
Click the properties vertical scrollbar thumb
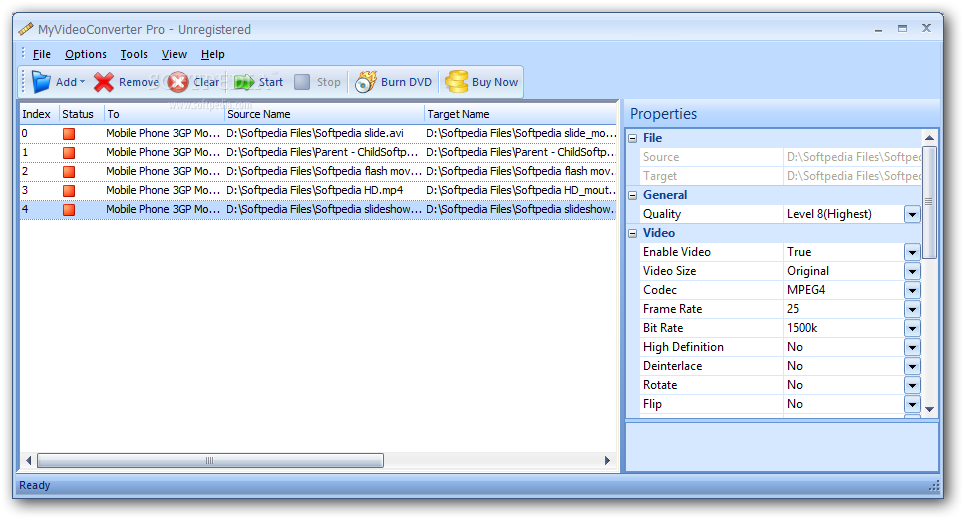coord(930,202)
